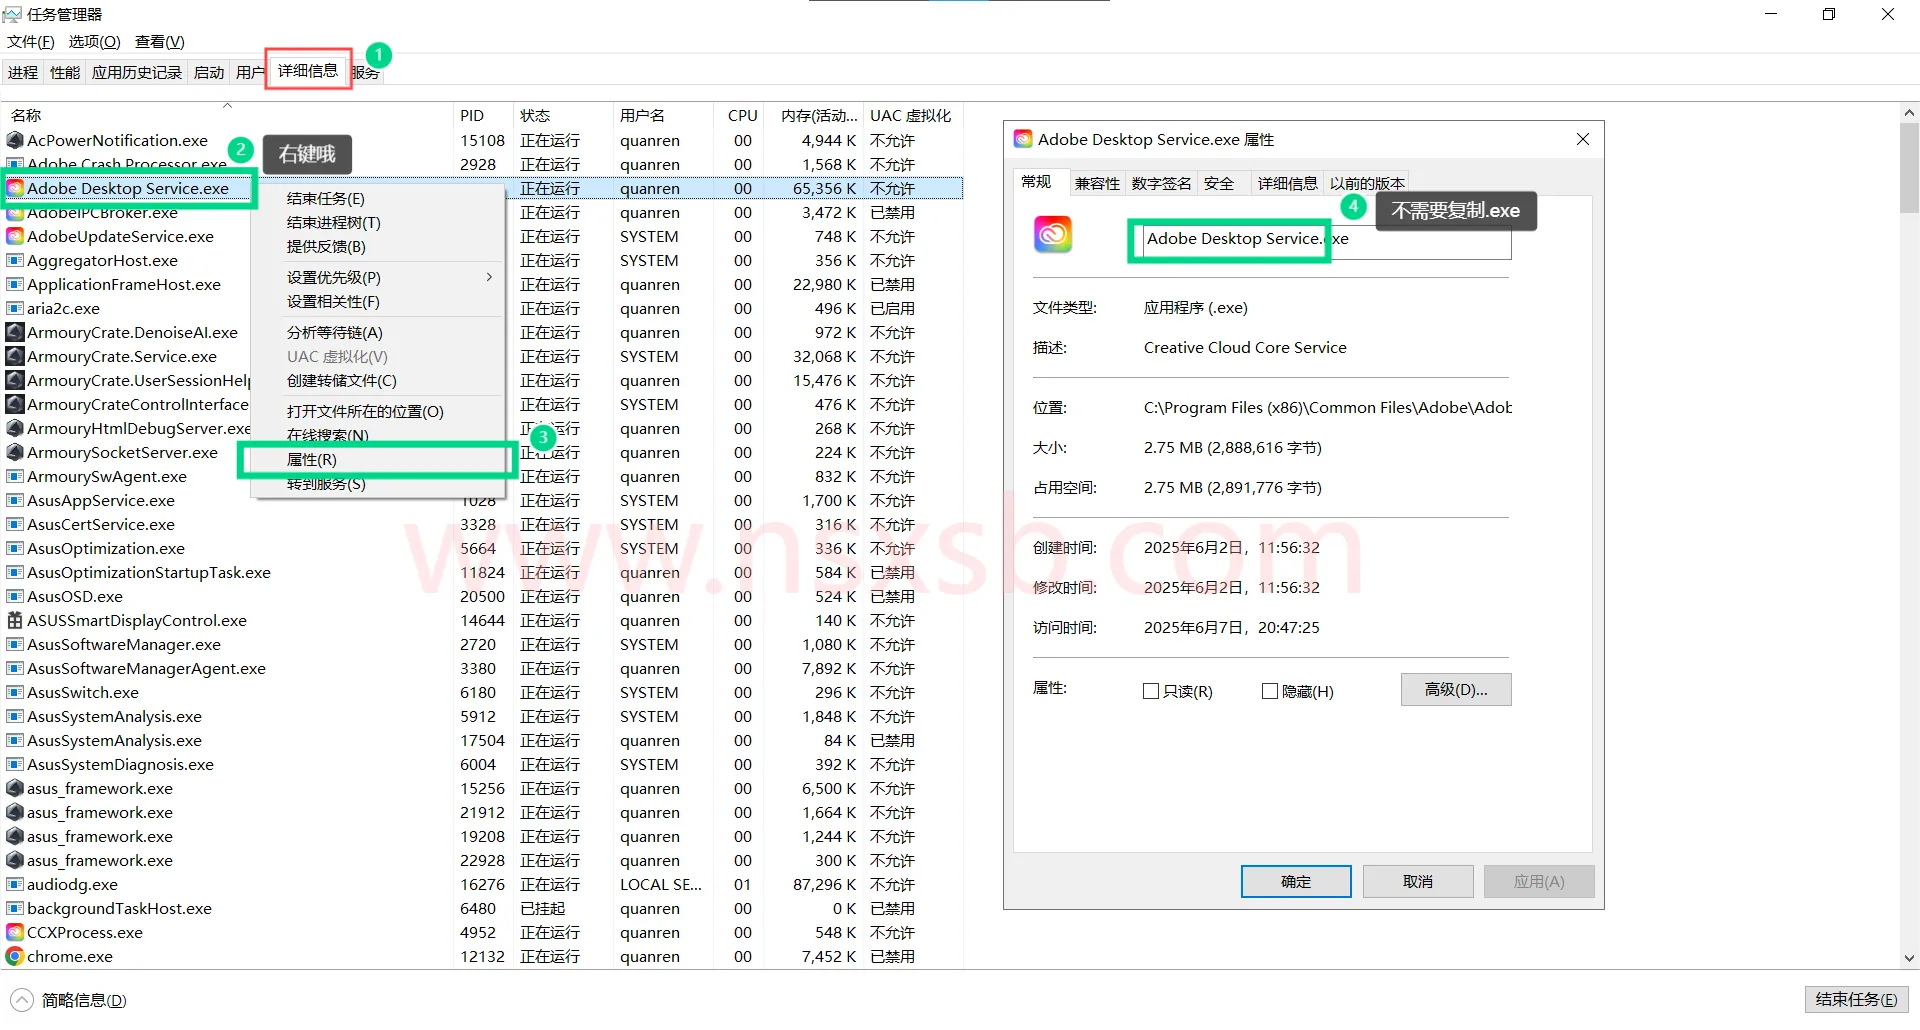1920x1030 pixels.
Task: Click the aria2c.exe process icon
Action: [15, 309]
